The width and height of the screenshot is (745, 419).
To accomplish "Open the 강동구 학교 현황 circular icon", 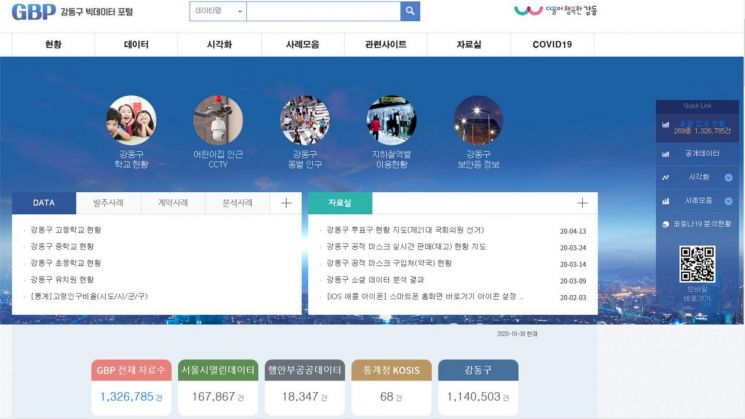I will tap(131, 120).
